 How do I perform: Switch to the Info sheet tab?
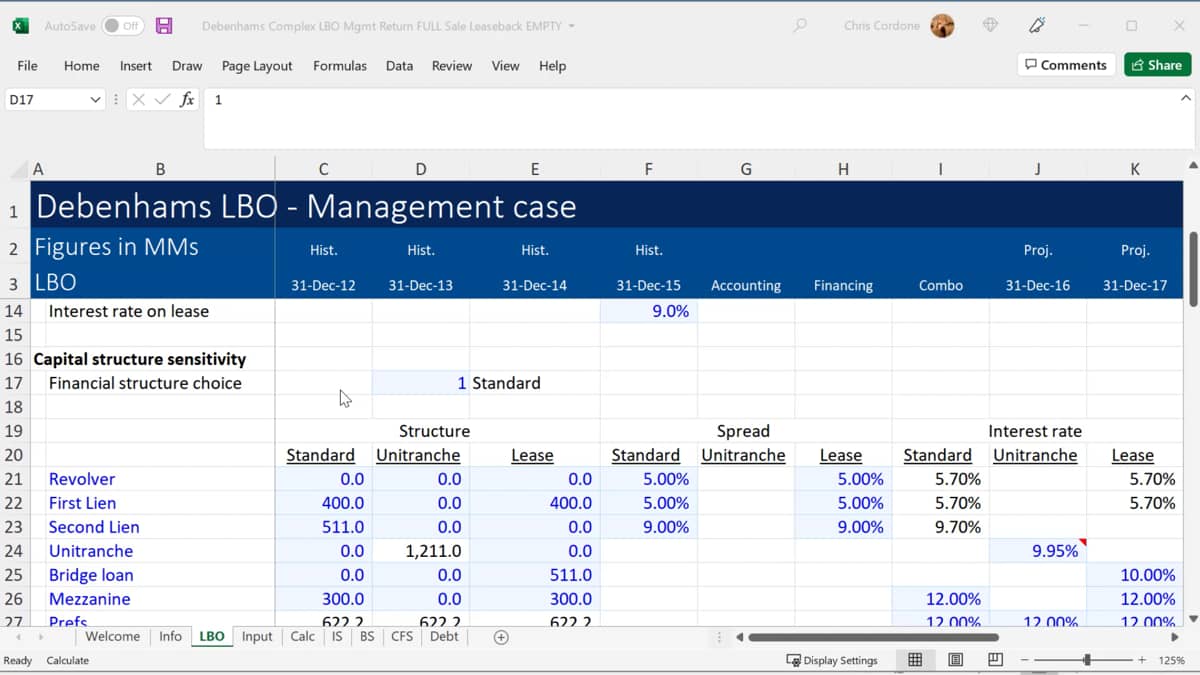coord(171,636)
